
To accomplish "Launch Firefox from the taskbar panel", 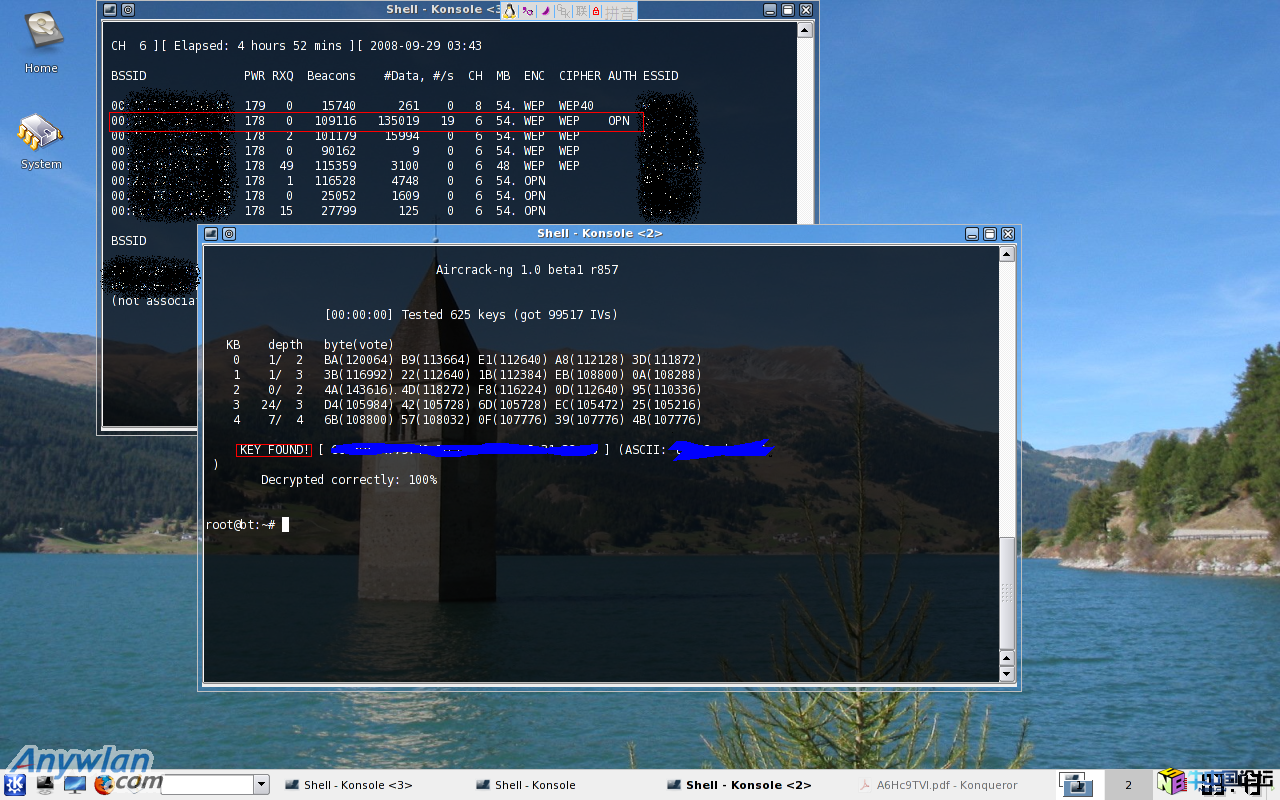I will pyautogui.click(x=104, y=784).
